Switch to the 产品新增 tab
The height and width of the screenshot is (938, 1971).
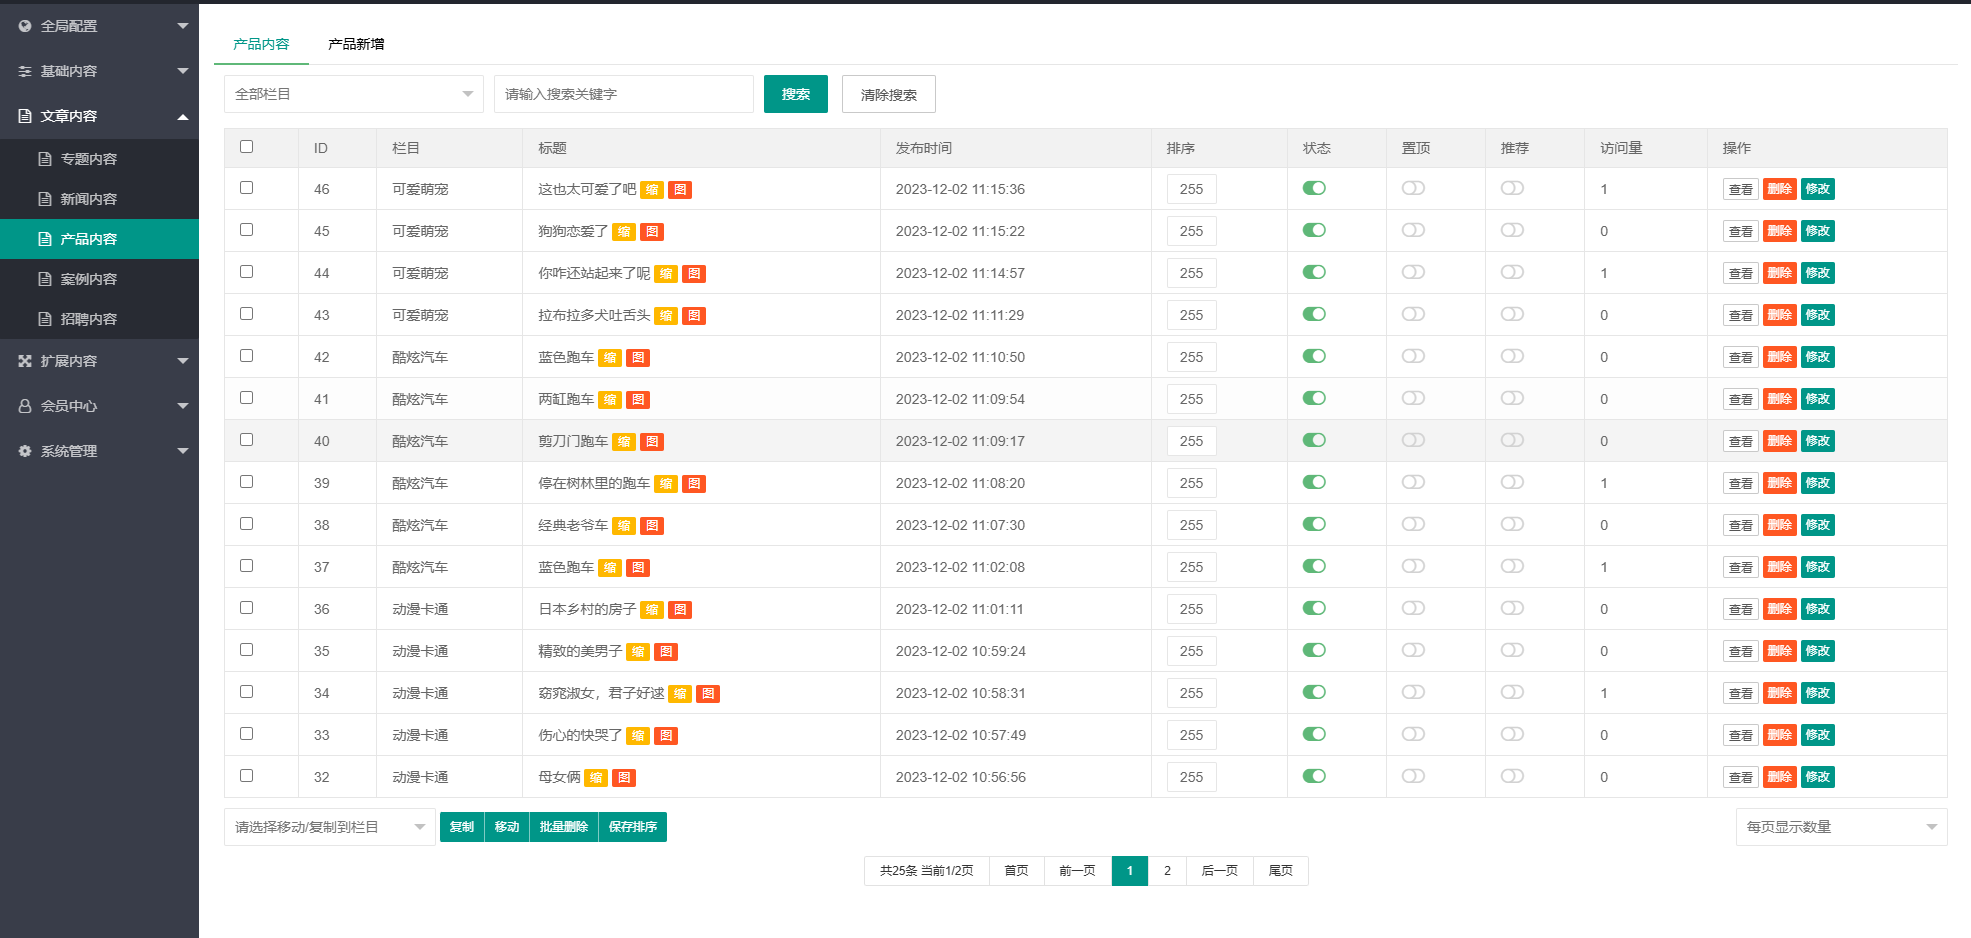point(356,44)
